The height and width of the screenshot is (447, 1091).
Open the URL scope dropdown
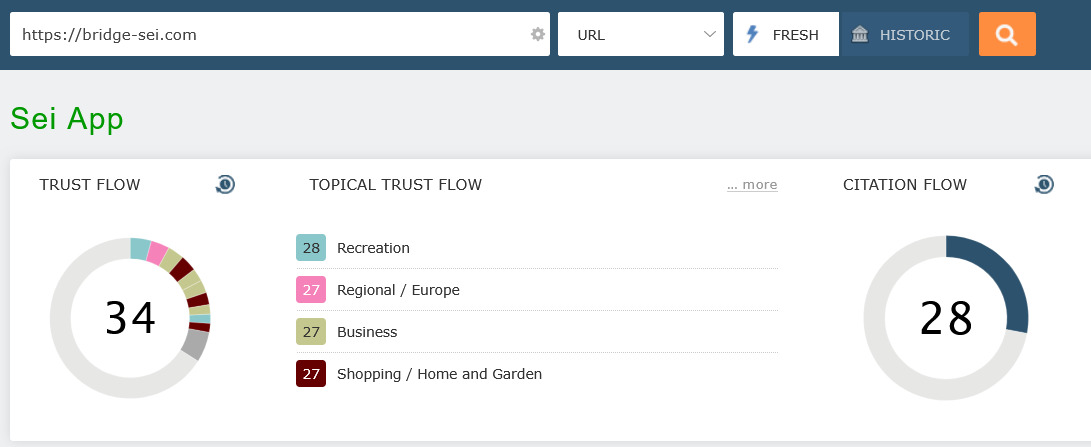coord(641,35)
